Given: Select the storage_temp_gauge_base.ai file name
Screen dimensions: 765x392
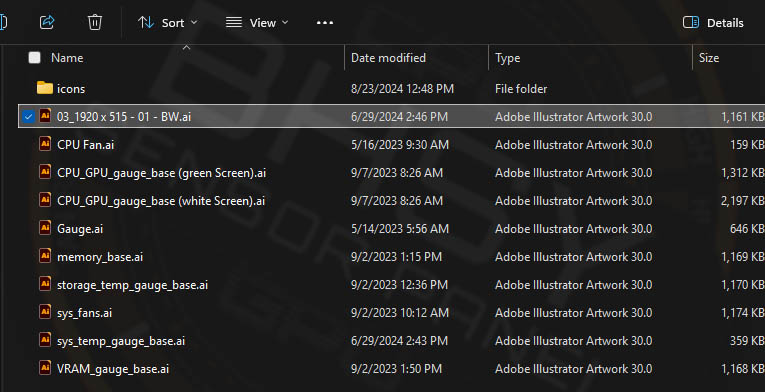Looking at the screenshot, I should tap(133, 285).
